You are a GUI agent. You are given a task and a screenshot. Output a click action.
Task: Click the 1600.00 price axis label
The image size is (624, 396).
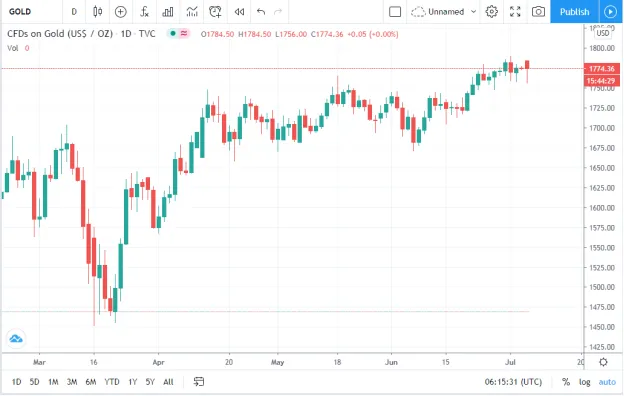click(x=602, y=207)
